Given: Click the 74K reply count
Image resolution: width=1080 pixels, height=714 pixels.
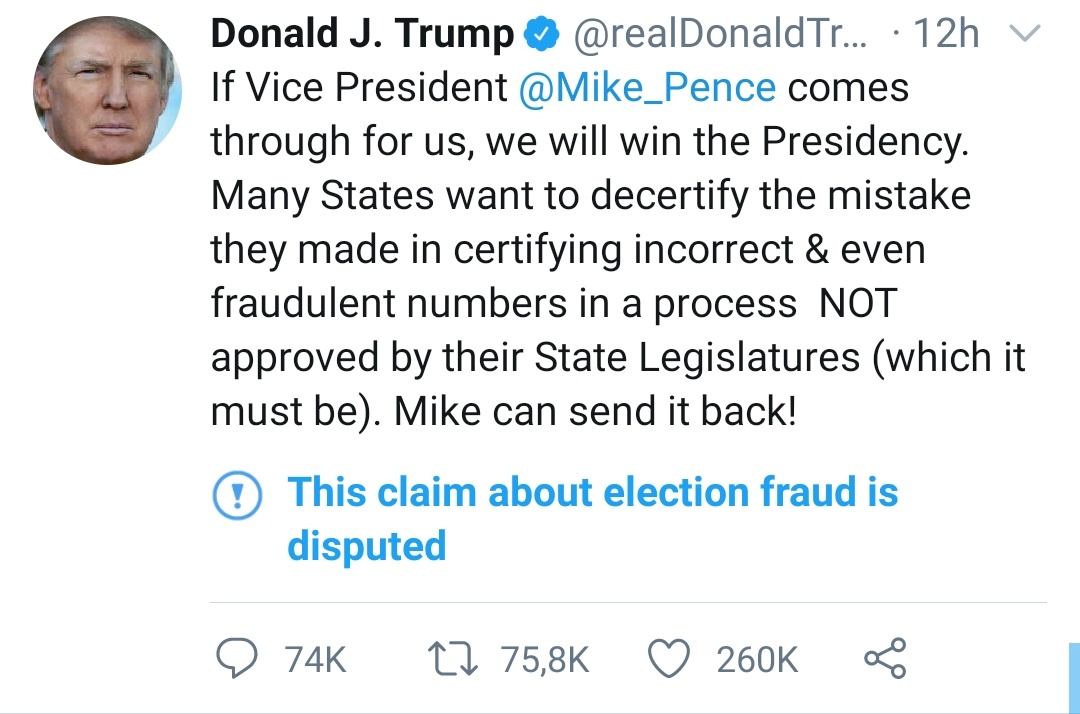Looking at the screenshot, I should coord(315,660).
